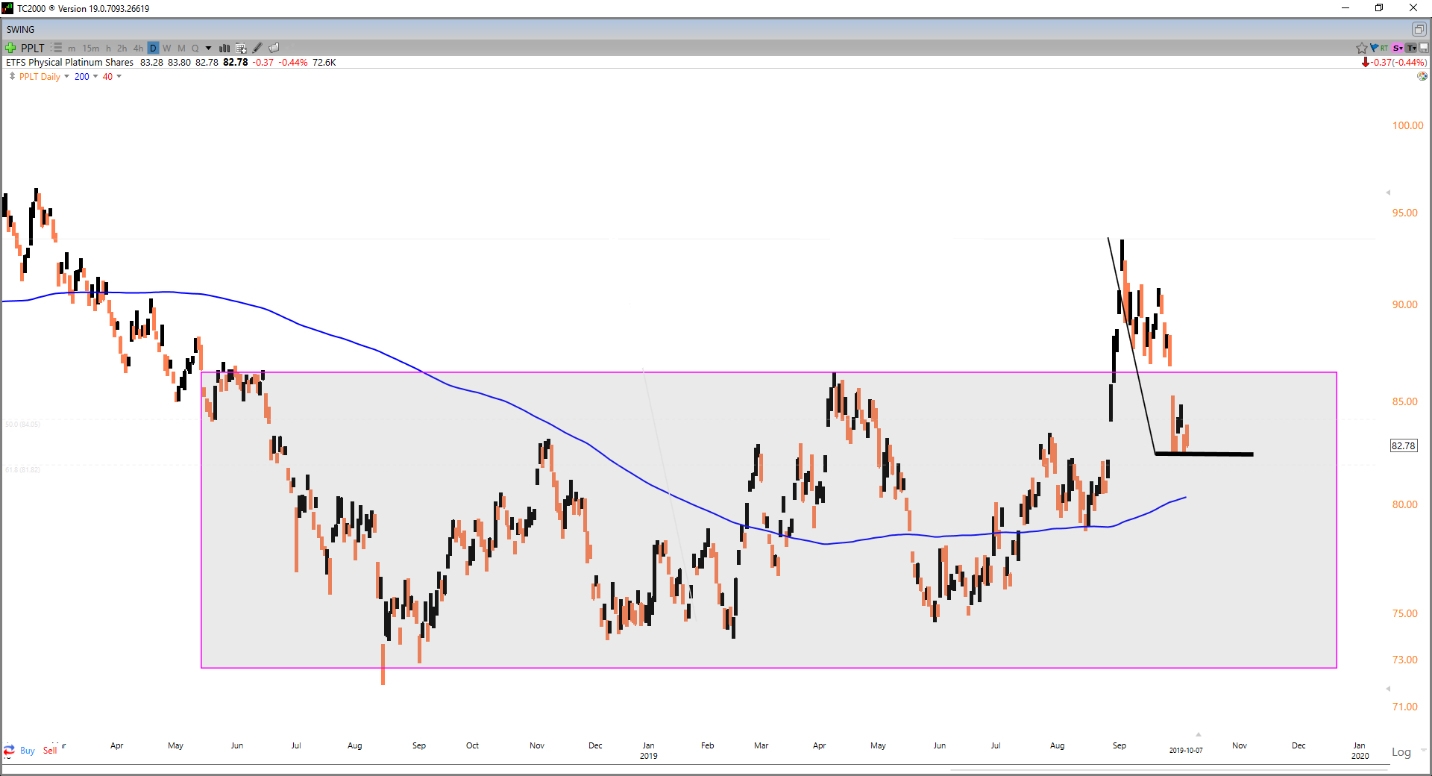Viewport: 1432px width, 776px height.
Task: Click the eraser icon in the chart toolbar
Action: pyautogui.click(x=274, y=48)
